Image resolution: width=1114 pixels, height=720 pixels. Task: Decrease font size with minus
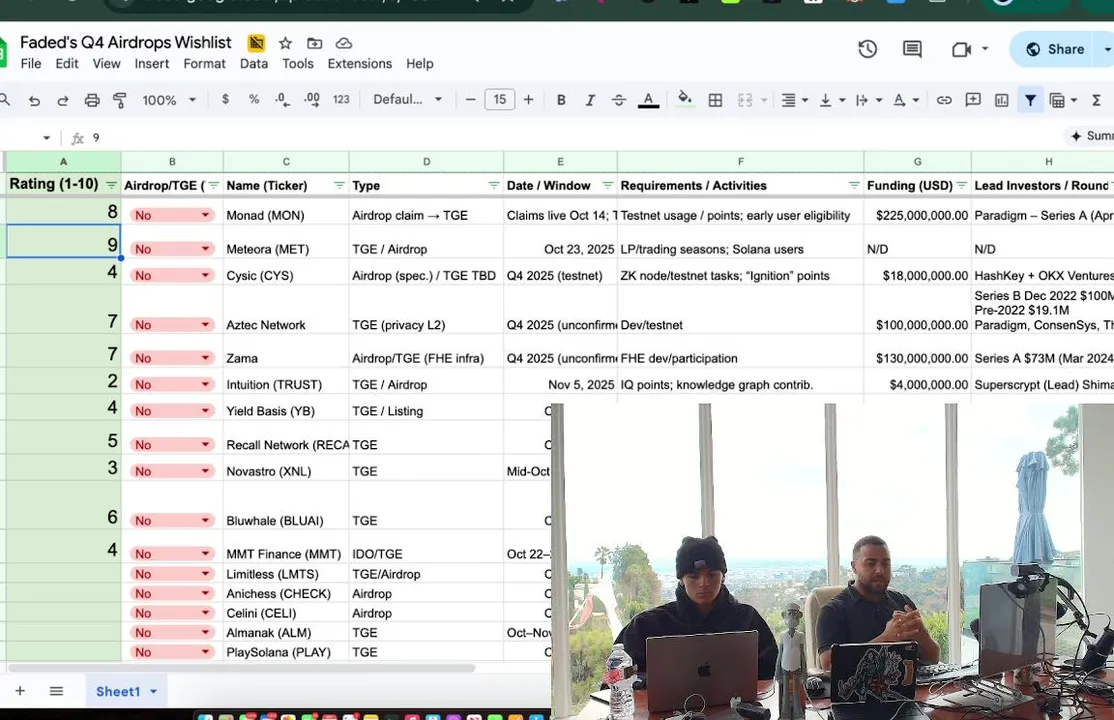coord(470,100)
